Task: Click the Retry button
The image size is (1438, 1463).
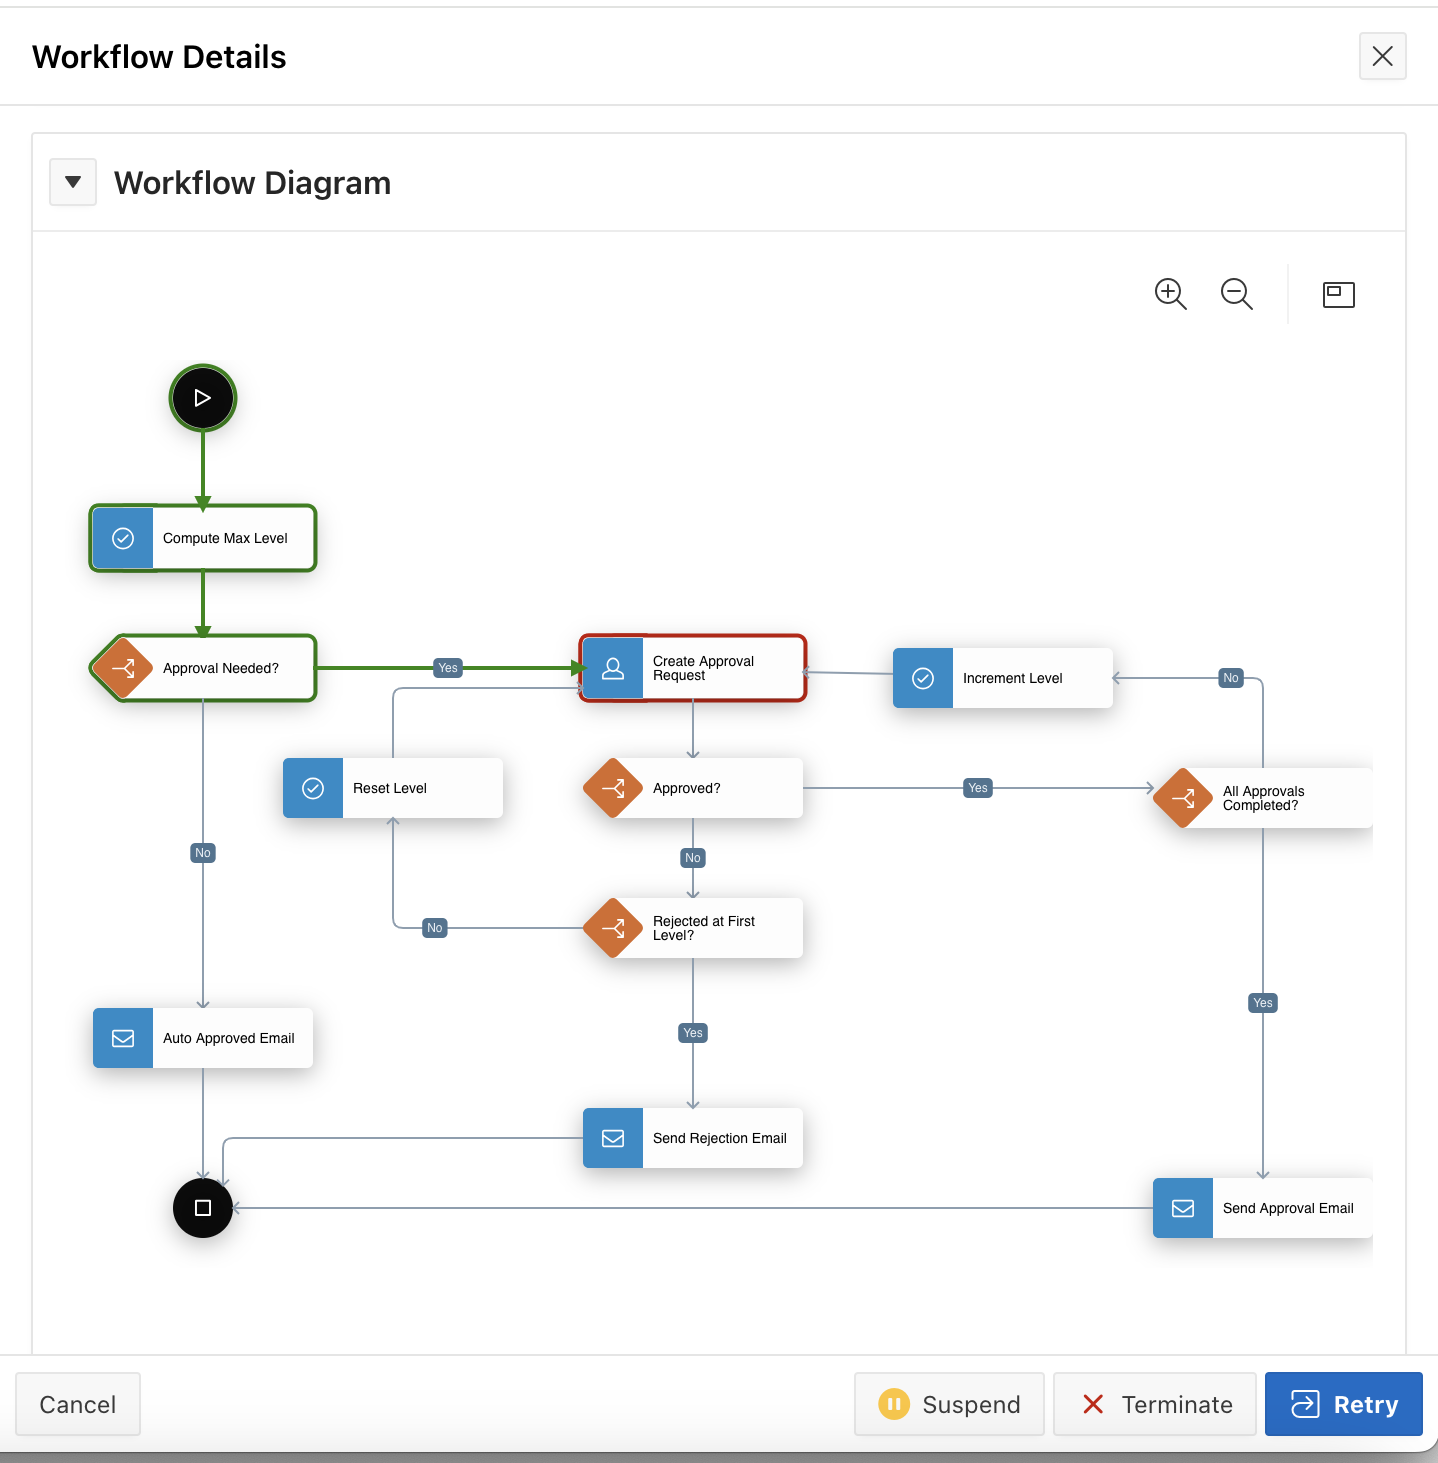Action: pos(1343,1404)
